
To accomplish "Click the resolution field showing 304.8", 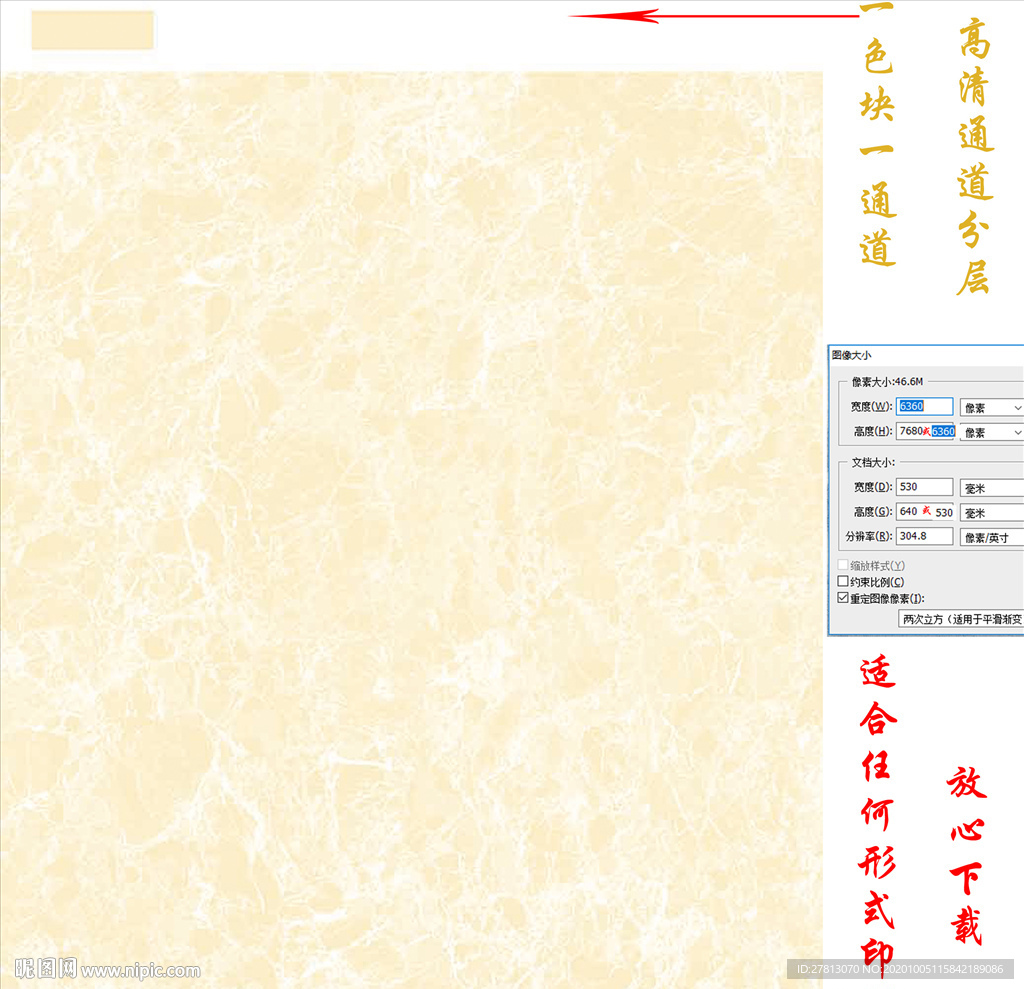I will 924,536.
